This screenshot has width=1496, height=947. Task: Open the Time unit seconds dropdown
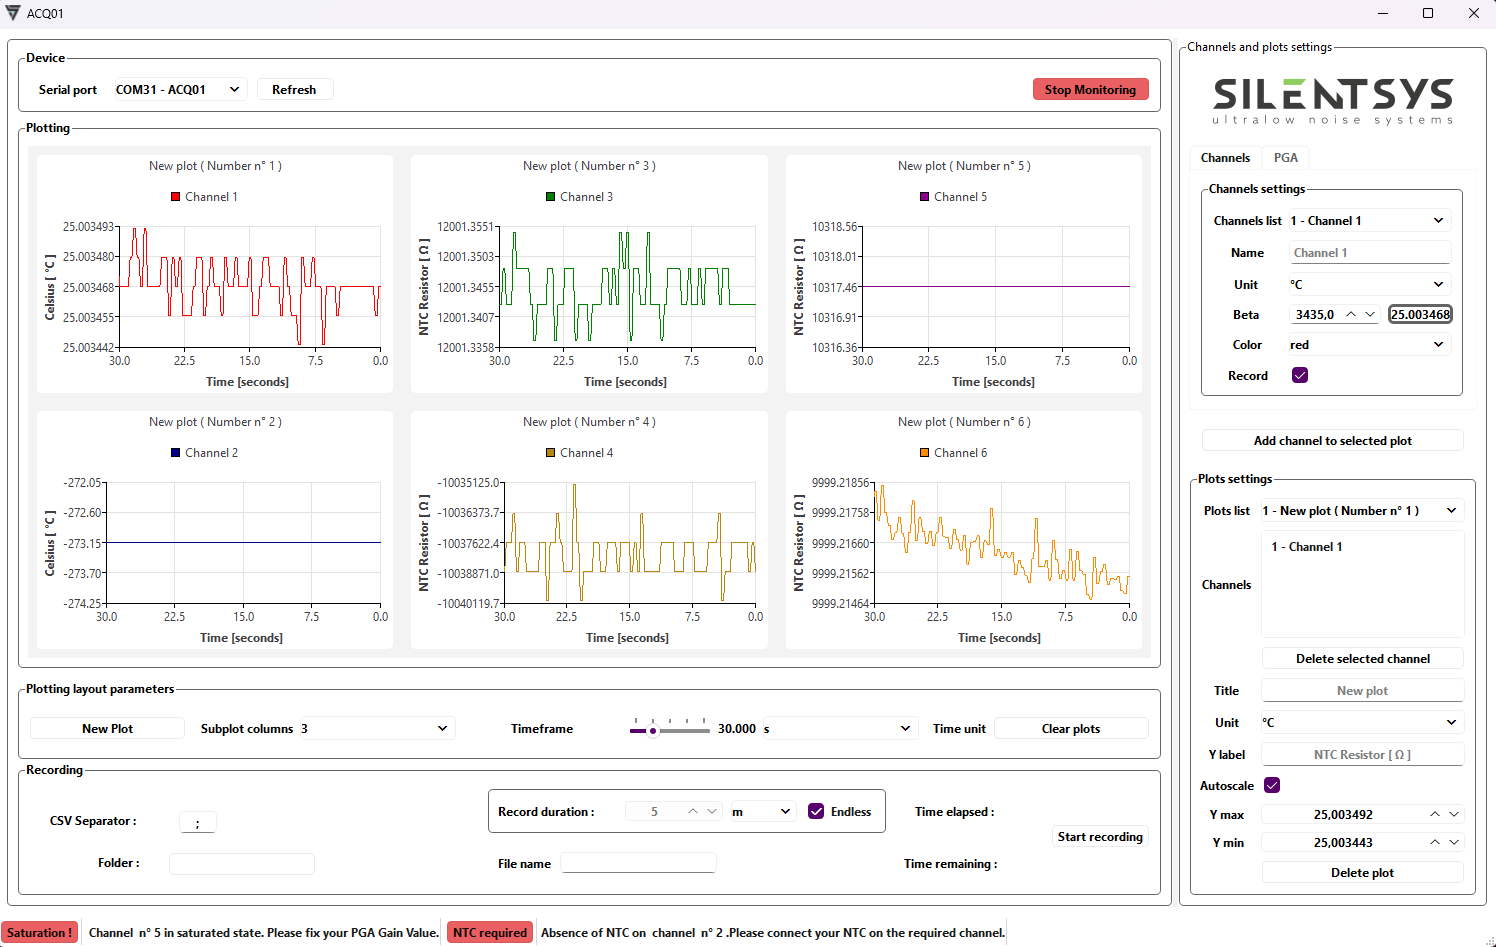(x=838, y=728)
